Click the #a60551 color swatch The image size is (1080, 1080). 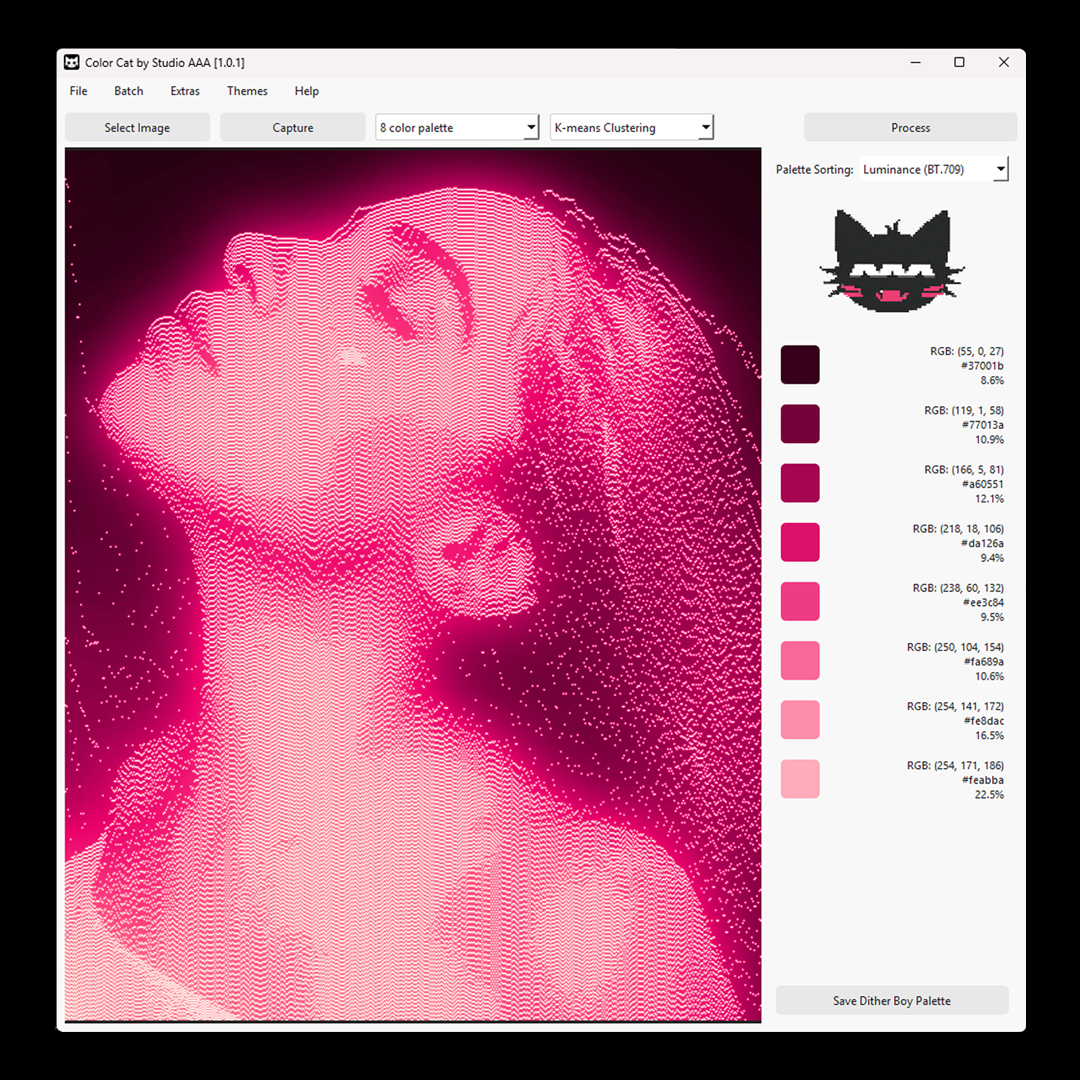[x=800, y=483]
